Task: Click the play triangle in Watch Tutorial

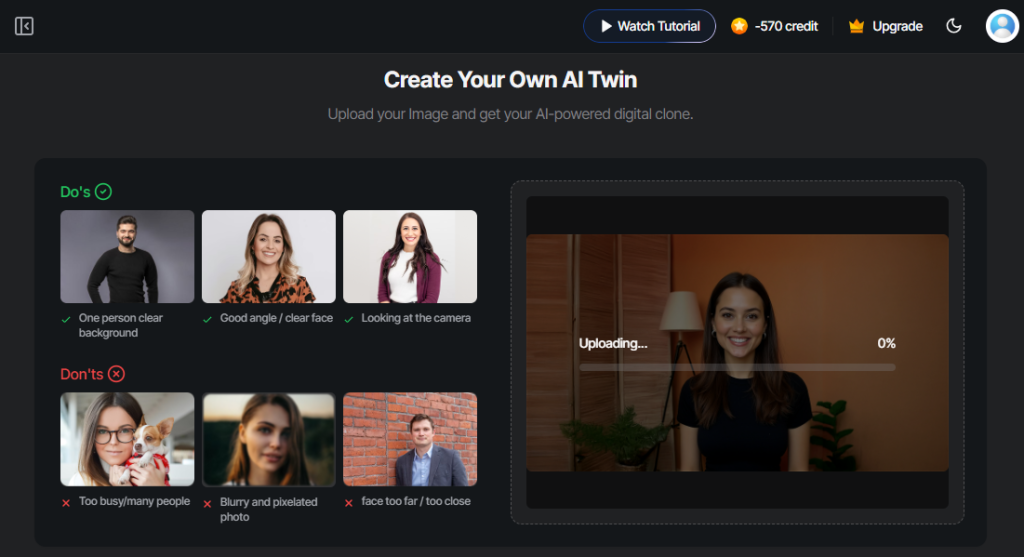Action: click(606, 26)
